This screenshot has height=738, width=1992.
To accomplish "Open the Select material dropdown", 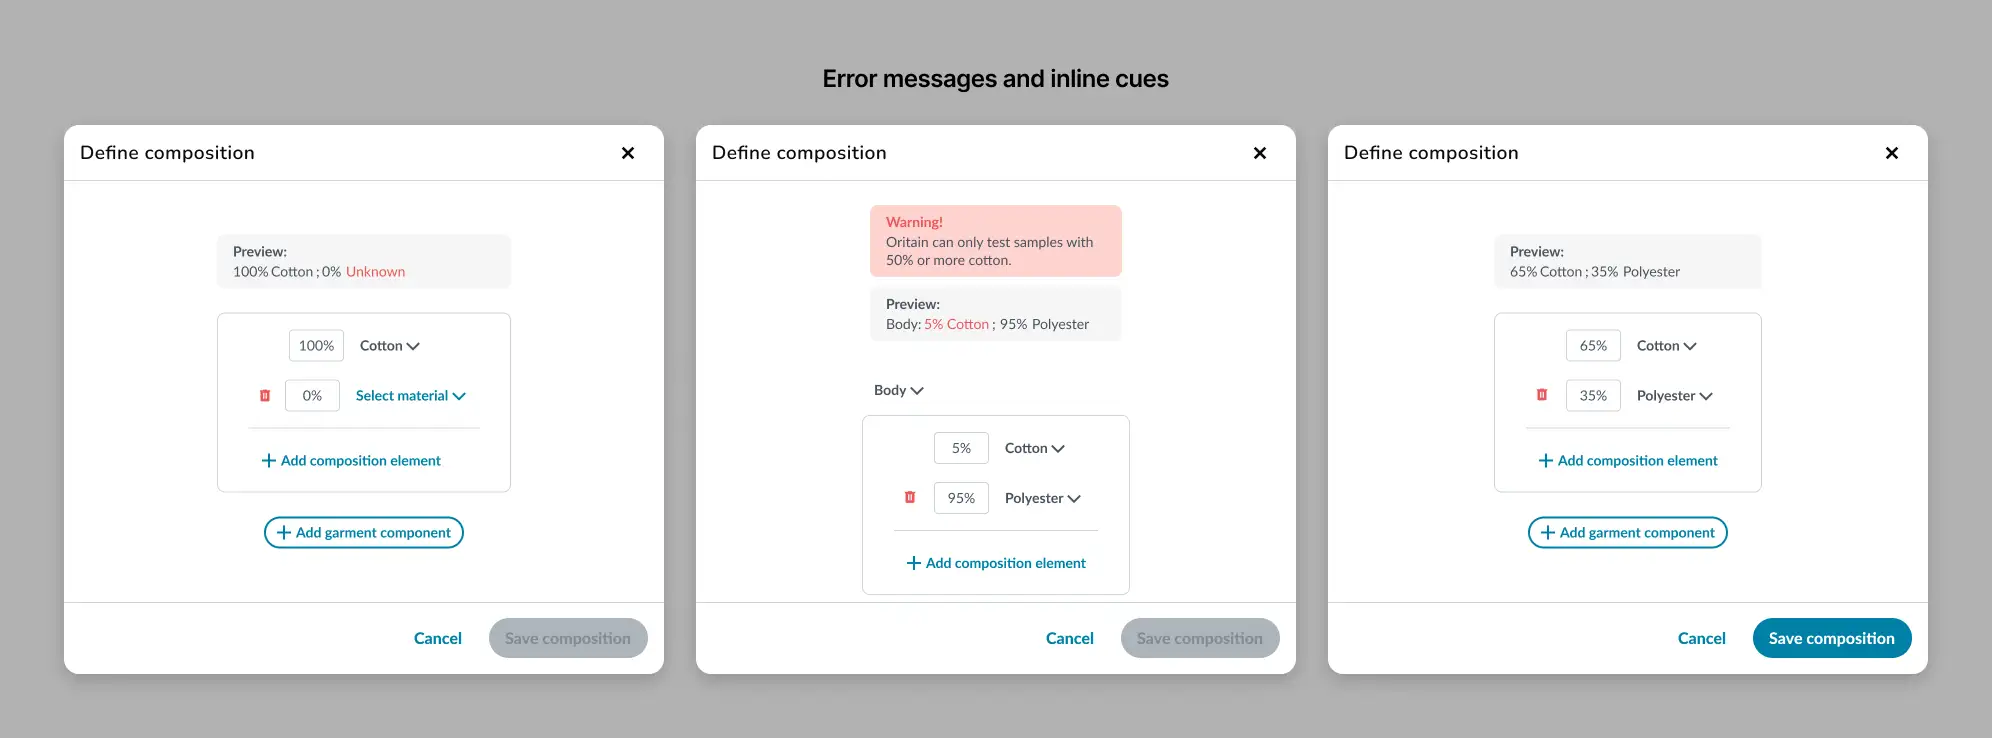I will (x=410, y=395).
